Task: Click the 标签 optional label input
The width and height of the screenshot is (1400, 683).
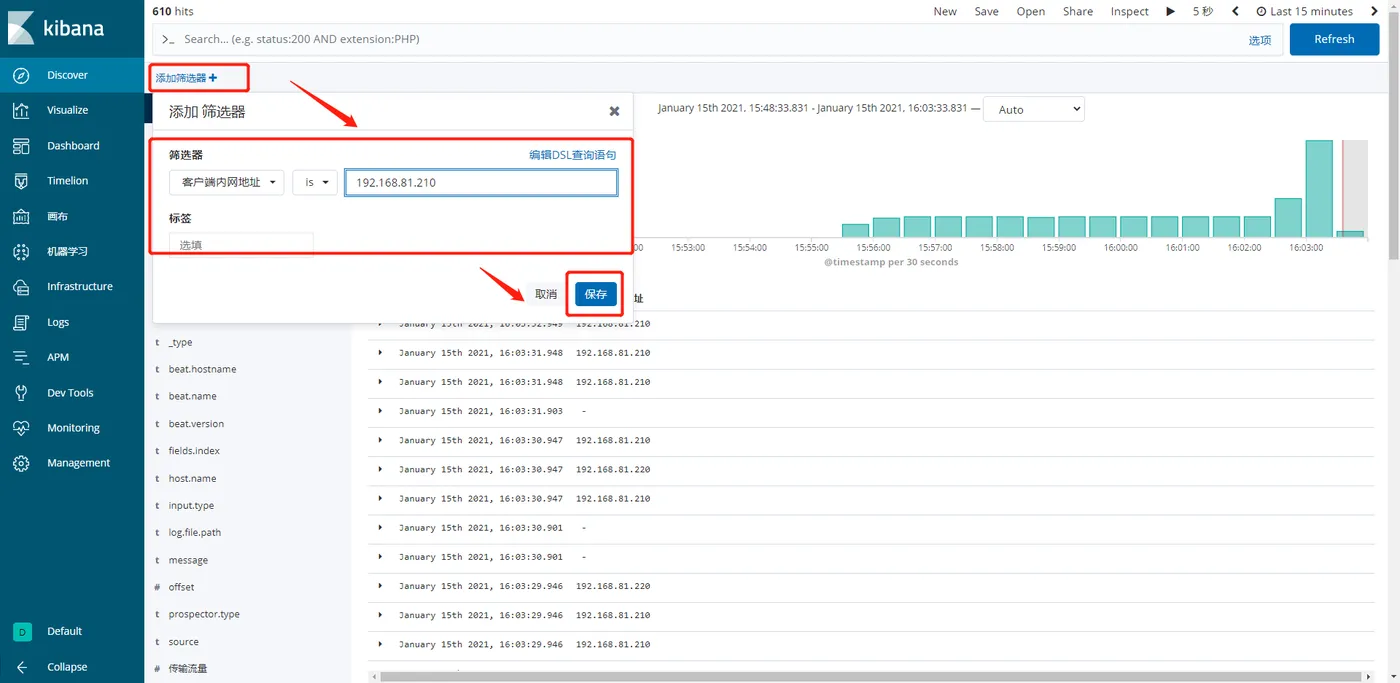Action: 241,244
